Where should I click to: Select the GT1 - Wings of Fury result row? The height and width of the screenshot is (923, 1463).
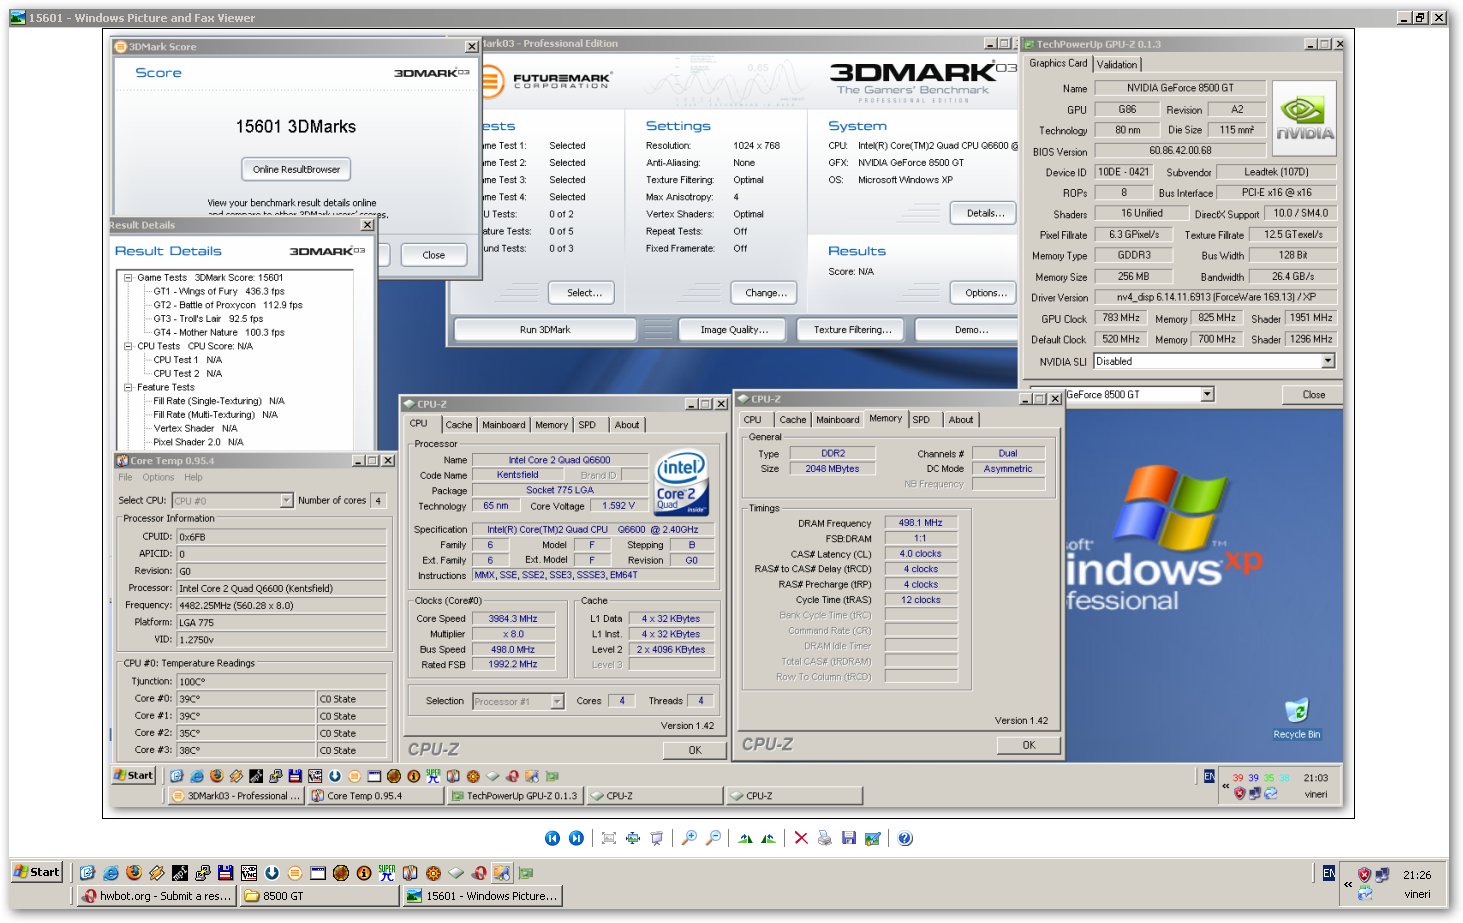218,291
